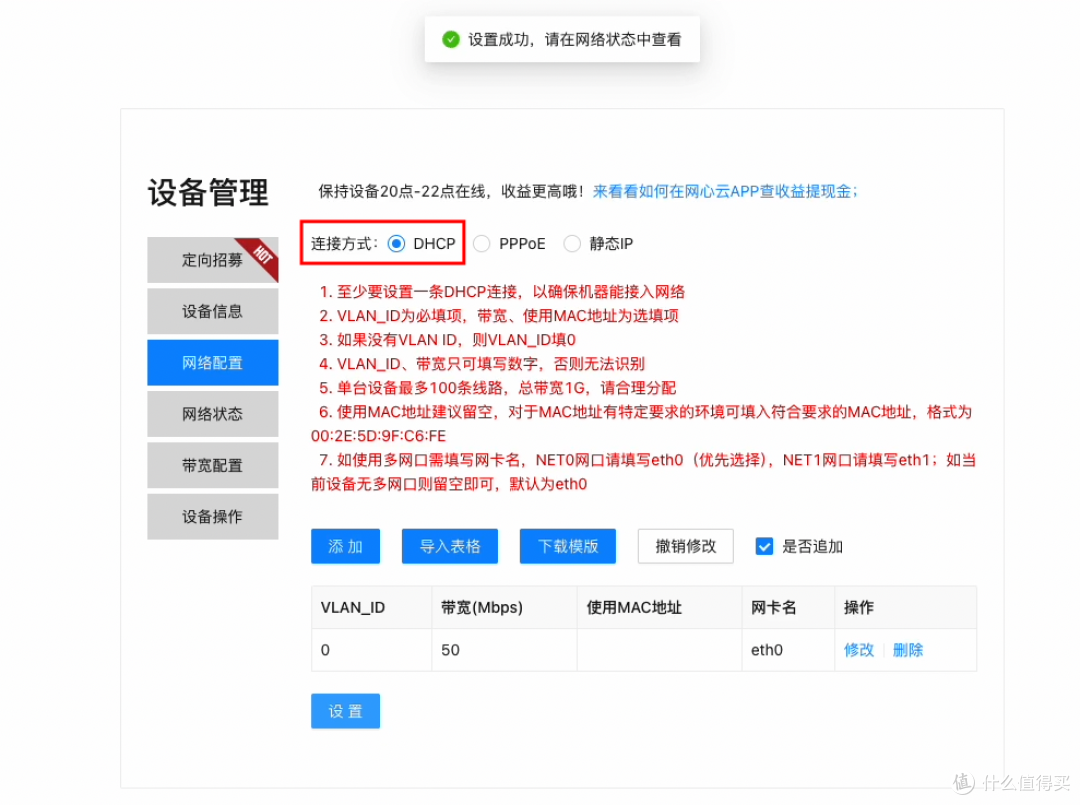Click the 设备管理 page title

tap(208, 192)
